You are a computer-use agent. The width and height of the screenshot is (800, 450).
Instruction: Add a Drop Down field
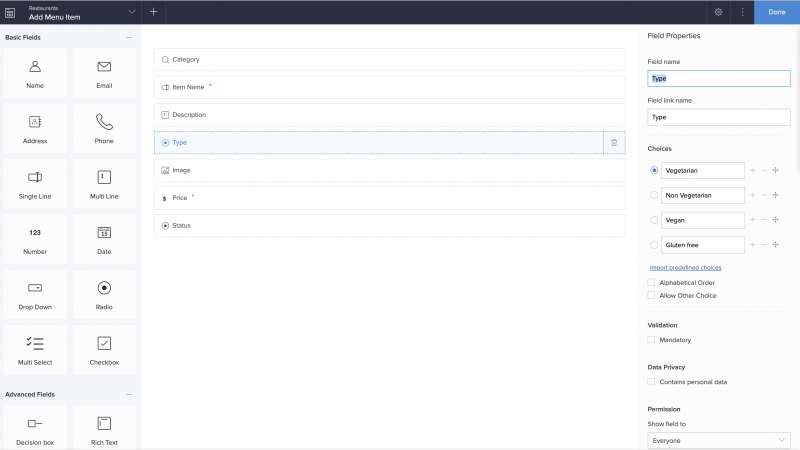[35, 295]
